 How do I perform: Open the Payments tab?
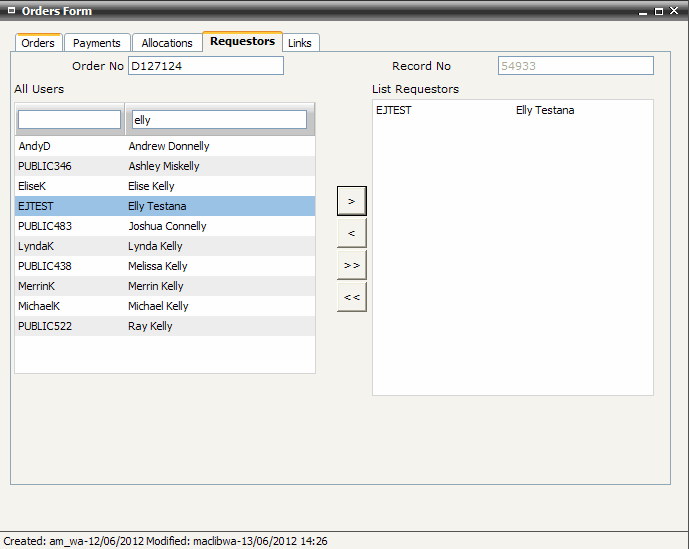coord(97,43)
